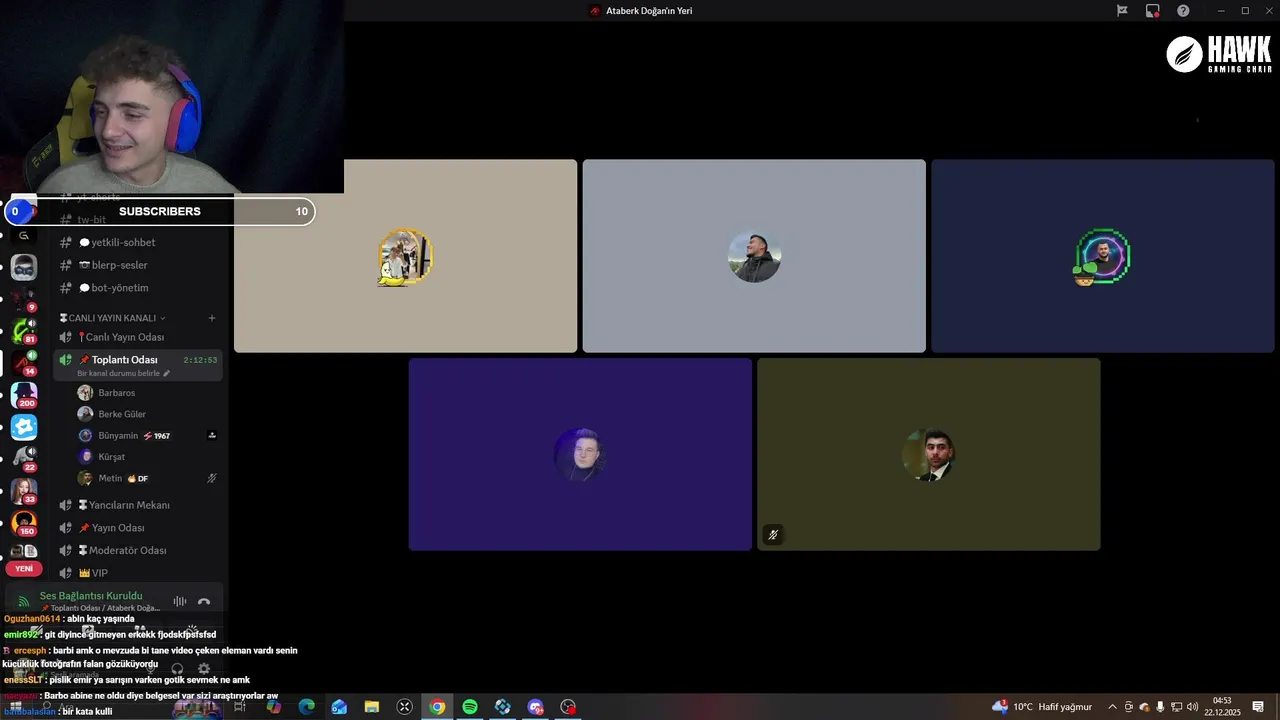
Task: Select the Toplantı Odası voice channel
Action: tap(138, 365)
